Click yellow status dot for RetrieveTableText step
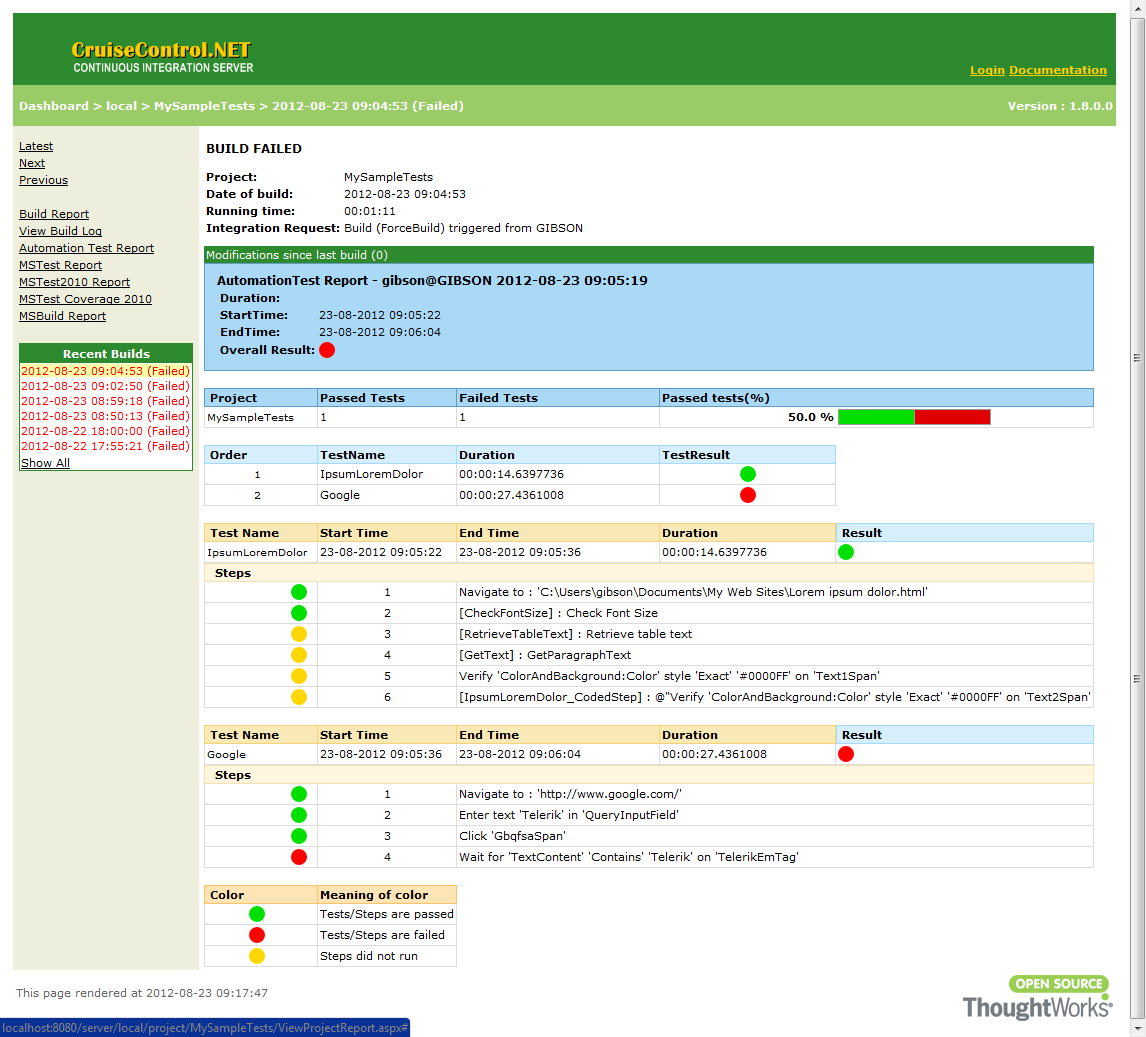The image size is (1146, 1037). [299, 634]
